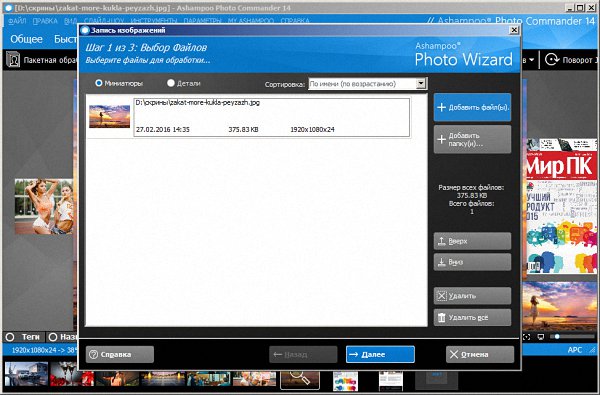Open the red roses filmstrip thumbnail
Image resolution: width=600 pixels, height=395 pixels.
pyautogui.click(x=72, y=374)
